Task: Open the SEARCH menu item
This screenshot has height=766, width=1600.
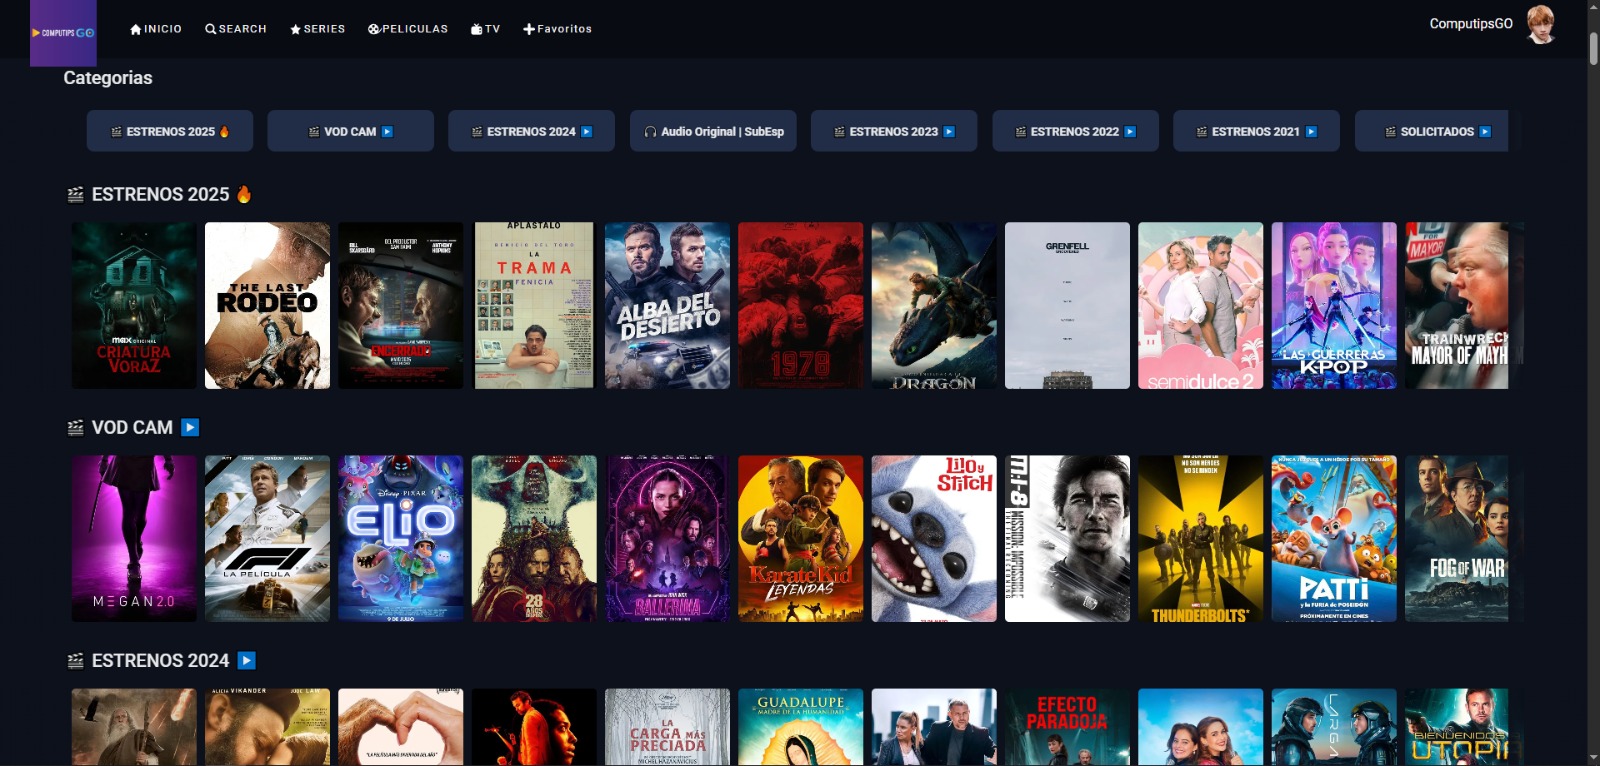Action: 236,29
